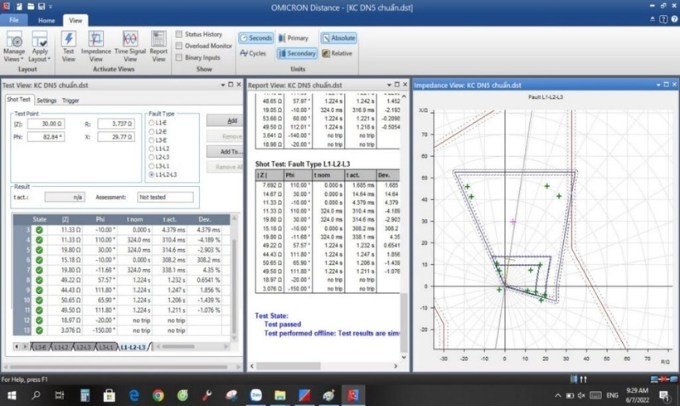Click the OMICRON app icon on the taskbar
The height and width of the screenshot is (406, 680).
(353, 395)
